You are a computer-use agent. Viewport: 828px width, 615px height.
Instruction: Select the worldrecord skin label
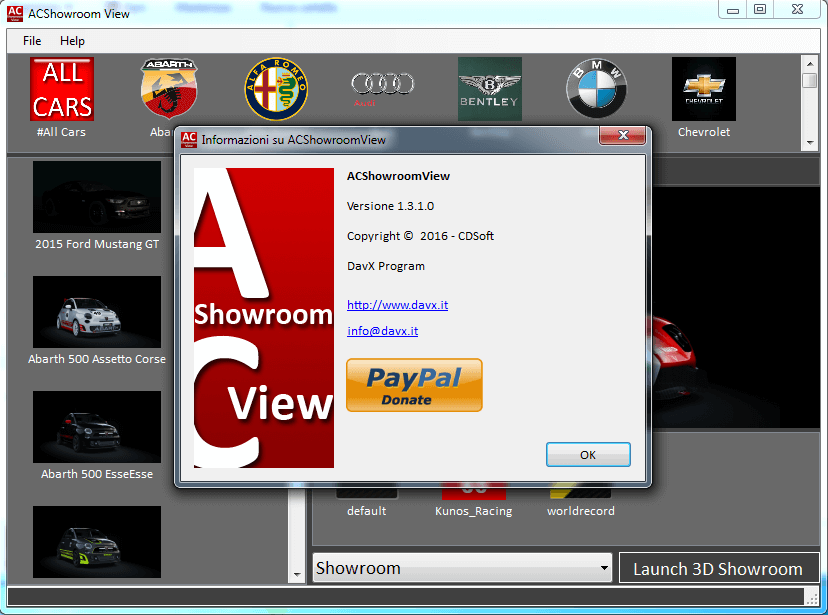580,511
